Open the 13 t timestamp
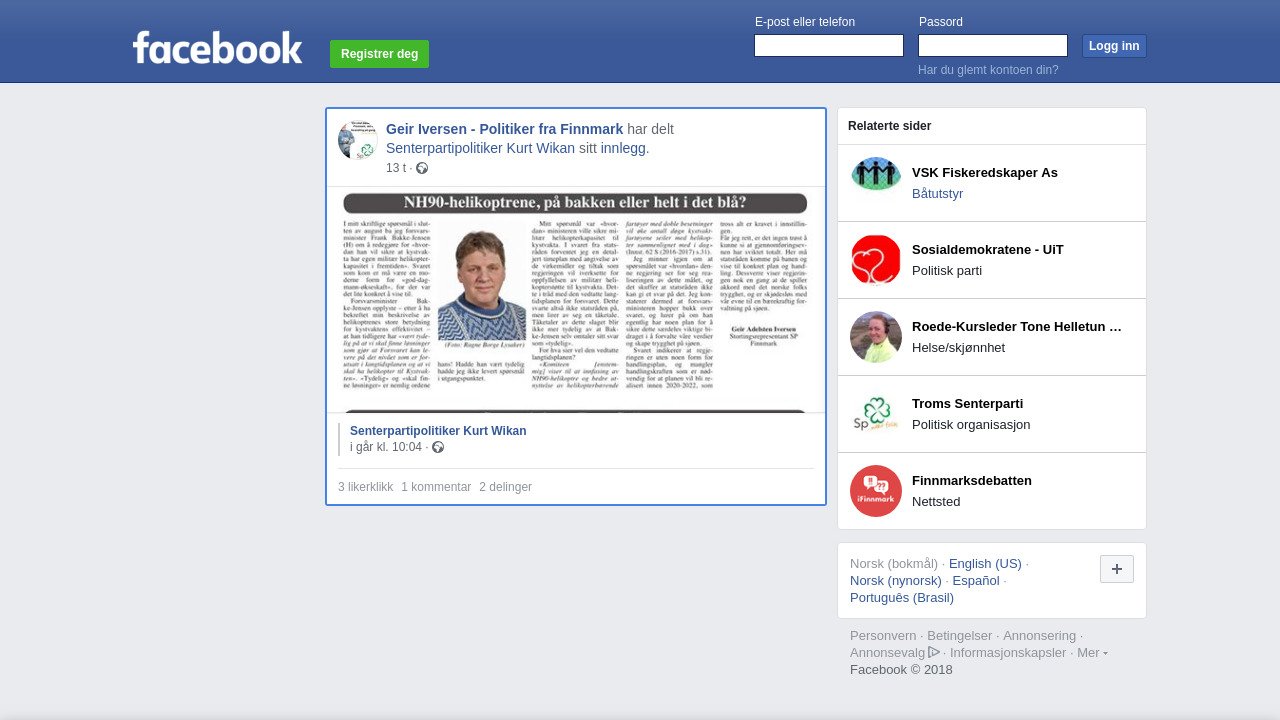This screenshot has width=1280, height=720. pos(396,168)
